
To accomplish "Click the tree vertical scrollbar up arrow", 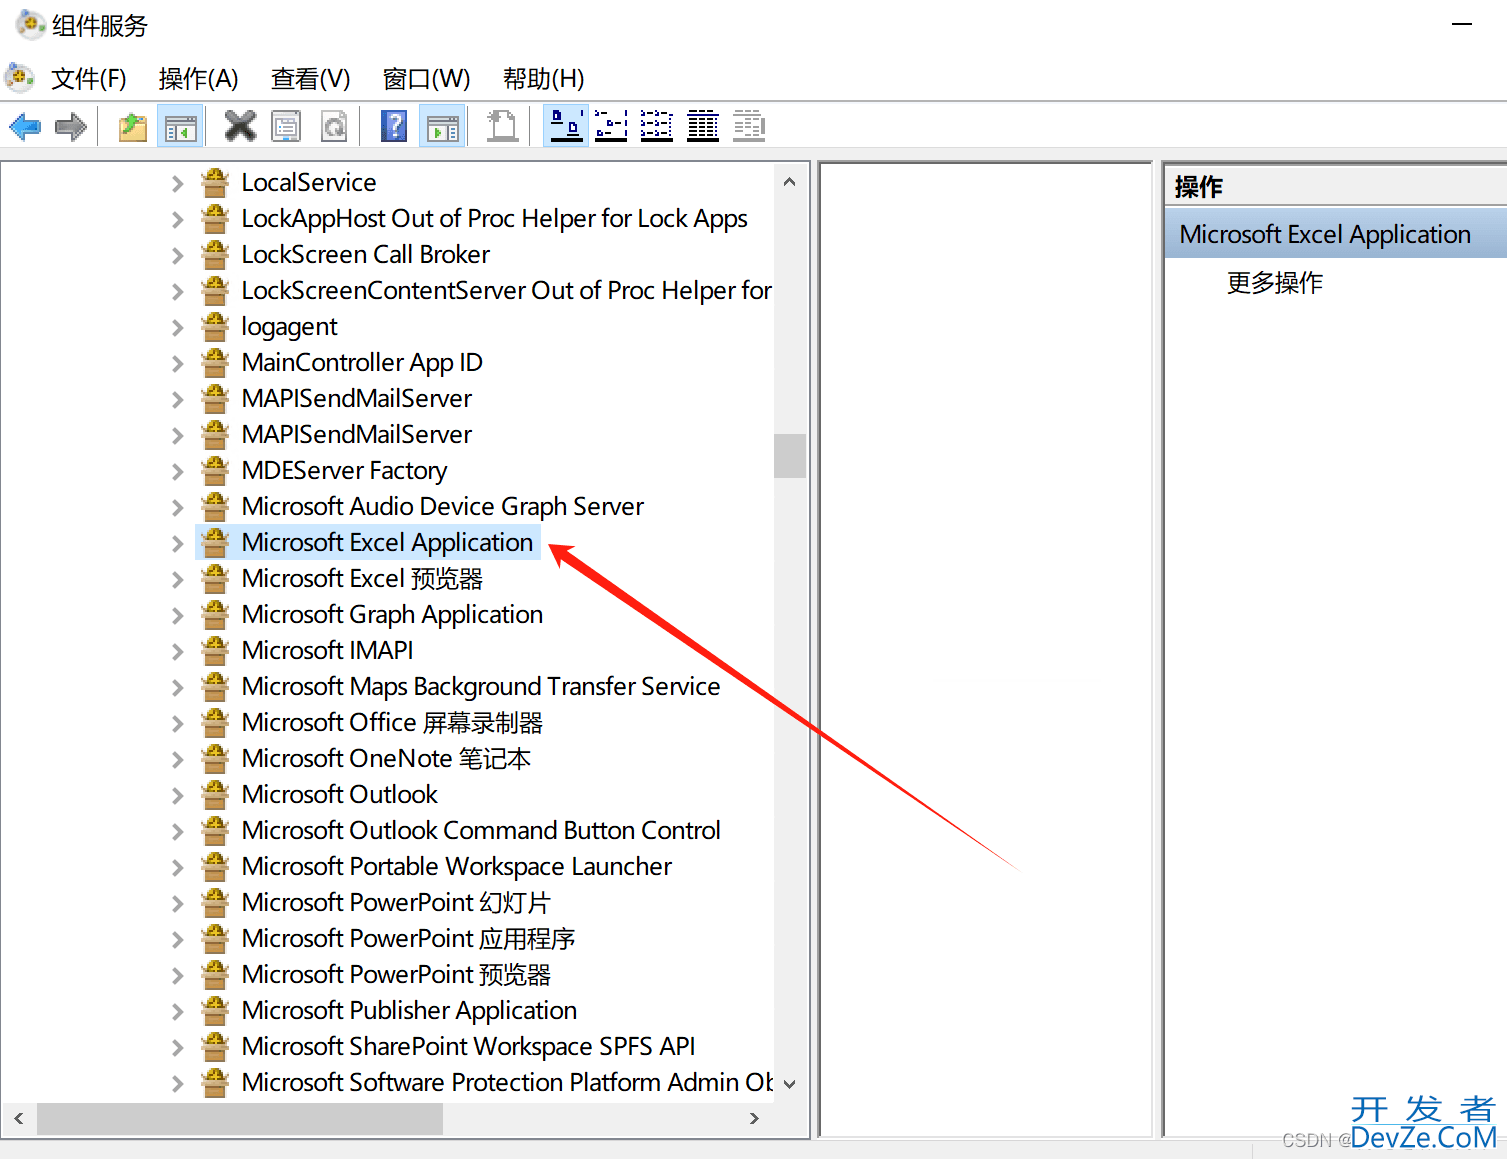I will (790, 182).
